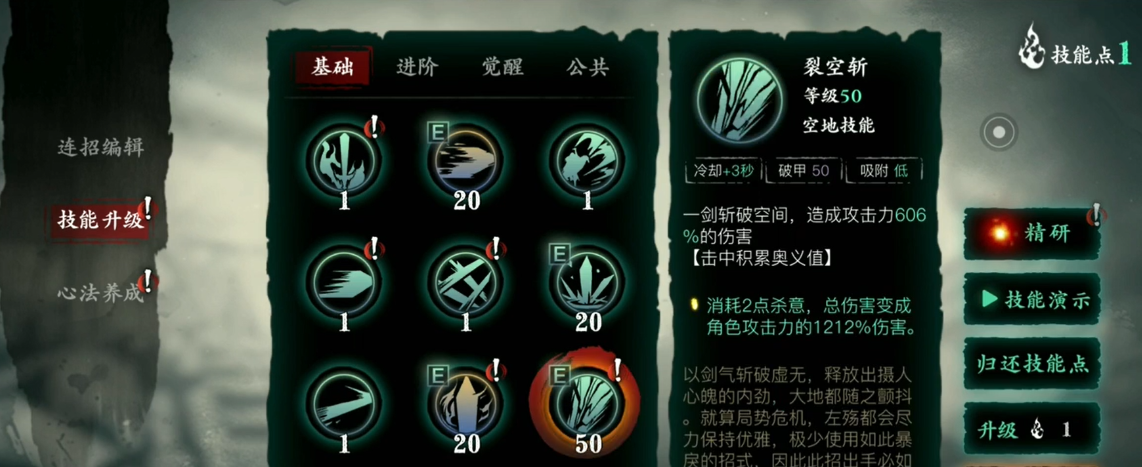Click the 归还技能点 button

coord(1032,364)
